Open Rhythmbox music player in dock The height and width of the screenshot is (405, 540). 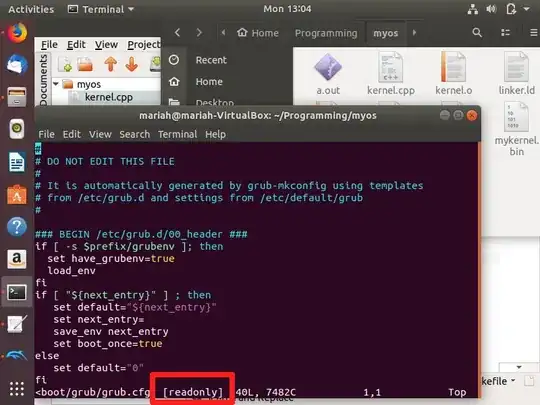(x=17, y=129)
